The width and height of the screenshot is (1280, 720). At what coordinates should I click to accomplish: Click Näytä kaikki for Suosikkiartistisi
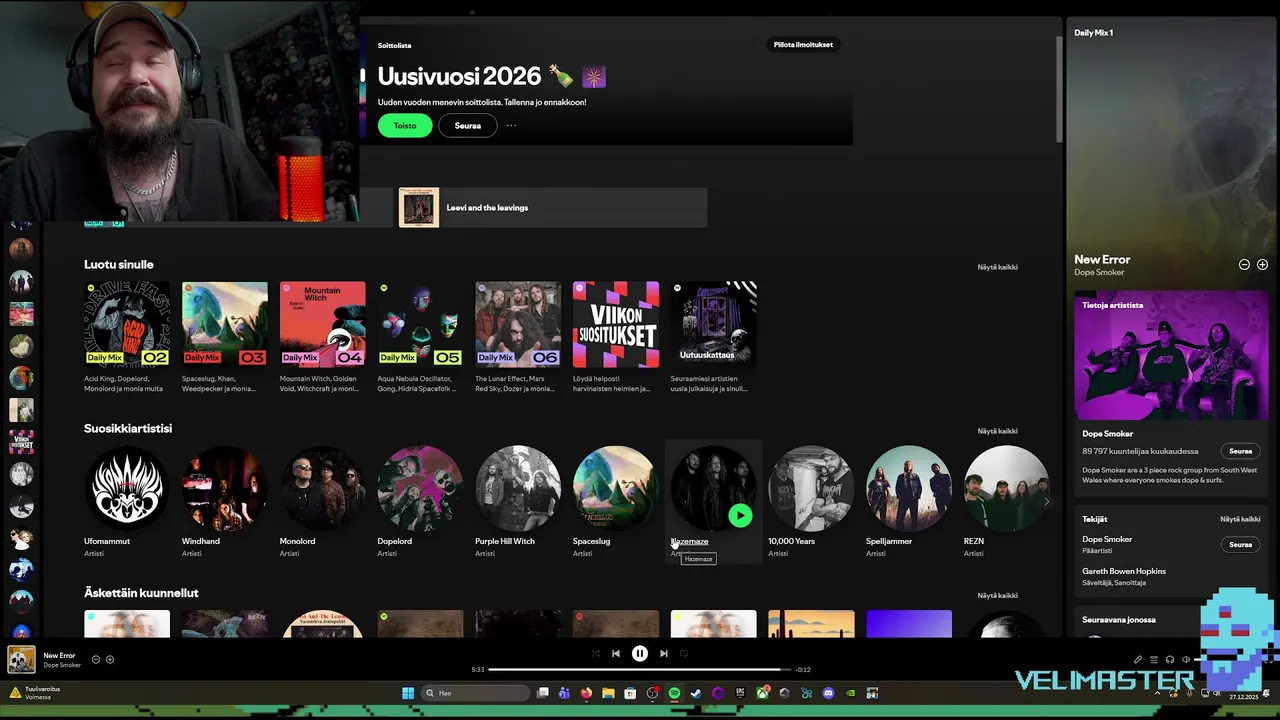tap(997, 431)
